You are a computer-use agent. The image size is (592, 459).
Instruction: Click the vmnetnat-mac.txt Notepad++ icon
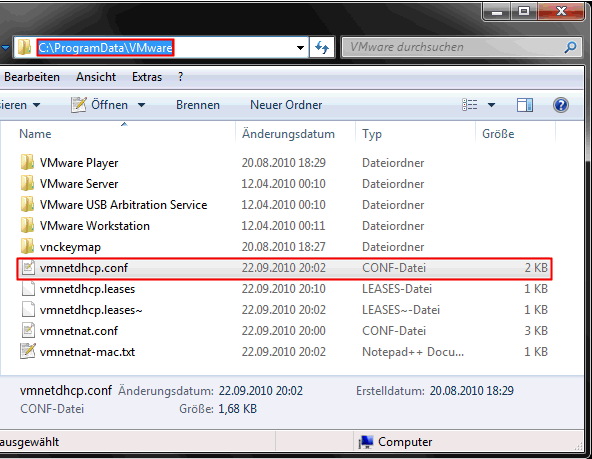pyautogui.click(x=28, y=351)
